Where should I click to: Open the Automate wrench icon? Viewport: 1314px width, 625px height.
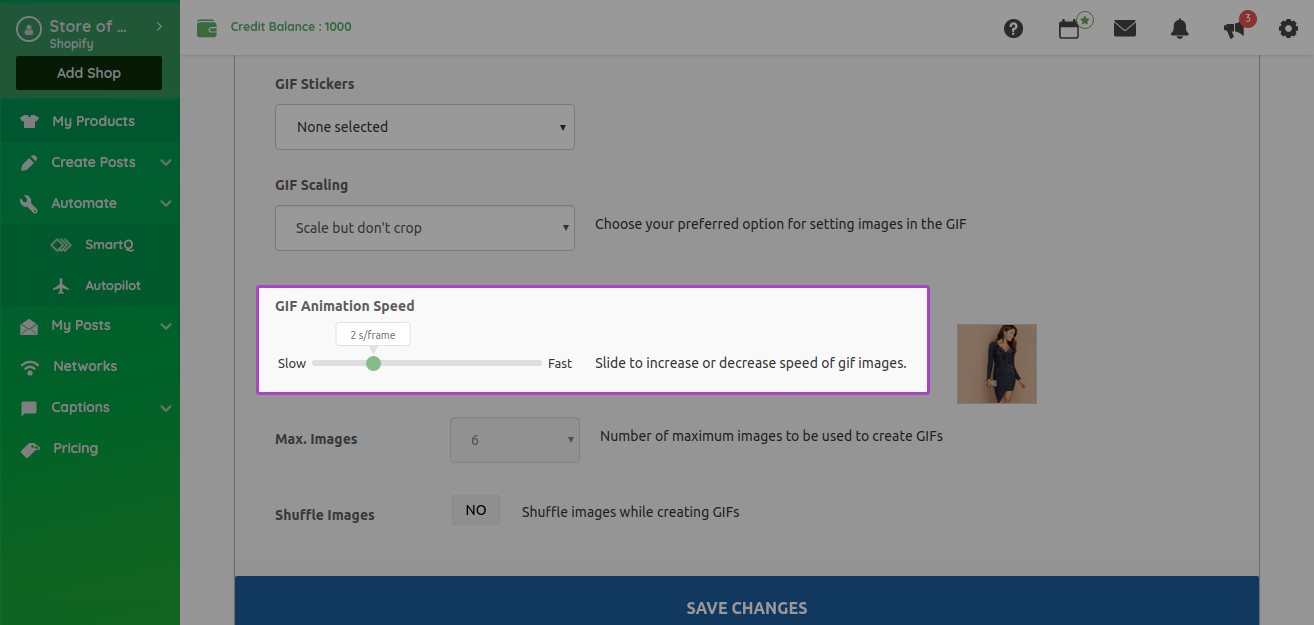[28, 202]
